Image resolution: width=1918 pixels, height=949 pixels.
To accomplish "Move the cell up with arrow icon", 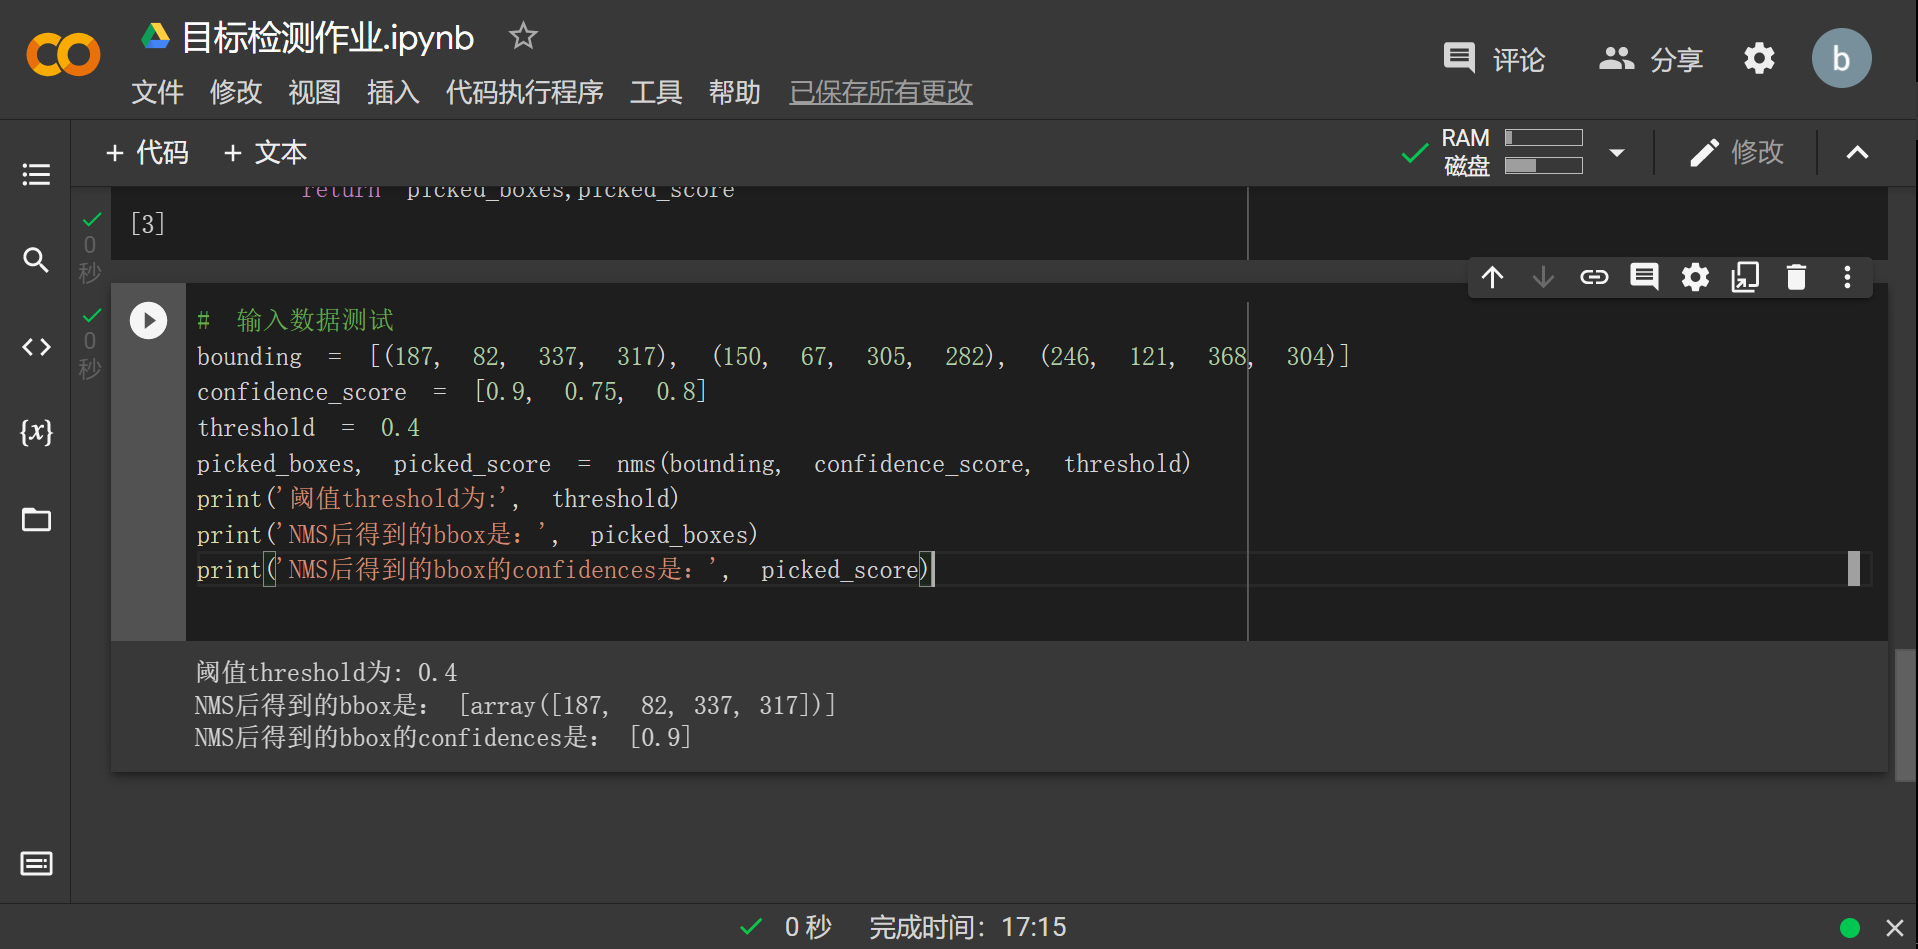I will [x=1492, y=277].
